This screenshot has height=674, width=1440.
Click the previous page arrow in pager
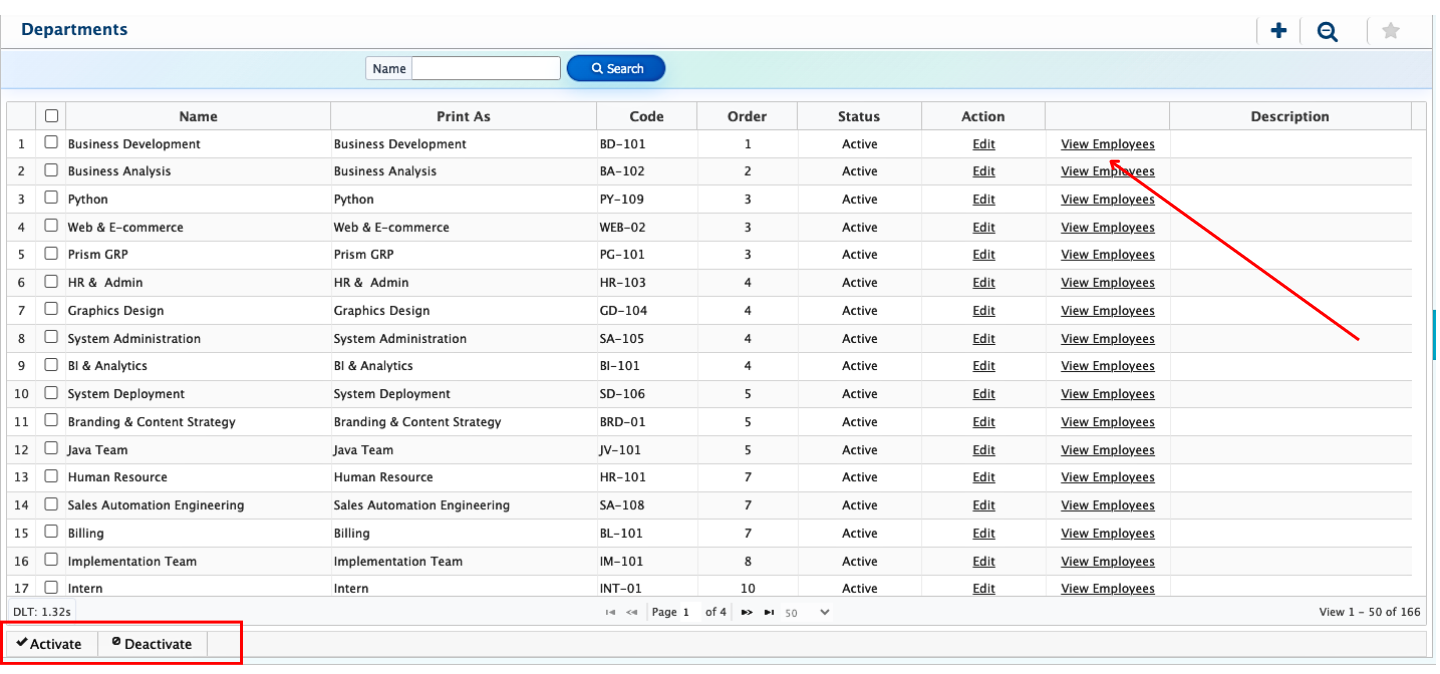(632, 612)
